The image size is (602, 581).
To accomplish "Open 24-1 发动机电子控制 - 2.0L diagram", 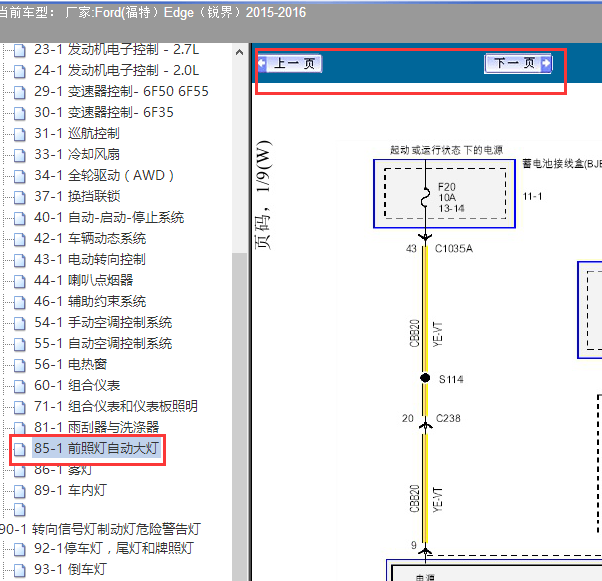I will point(116,70).
